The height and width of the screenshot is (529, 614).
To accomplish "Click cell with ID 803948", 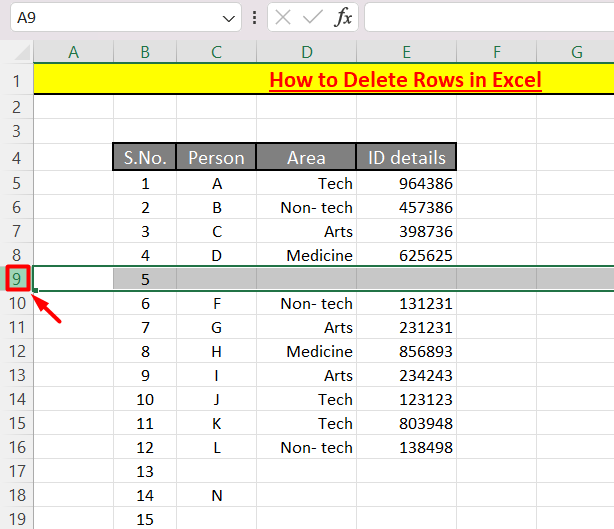I will point(406,423).
